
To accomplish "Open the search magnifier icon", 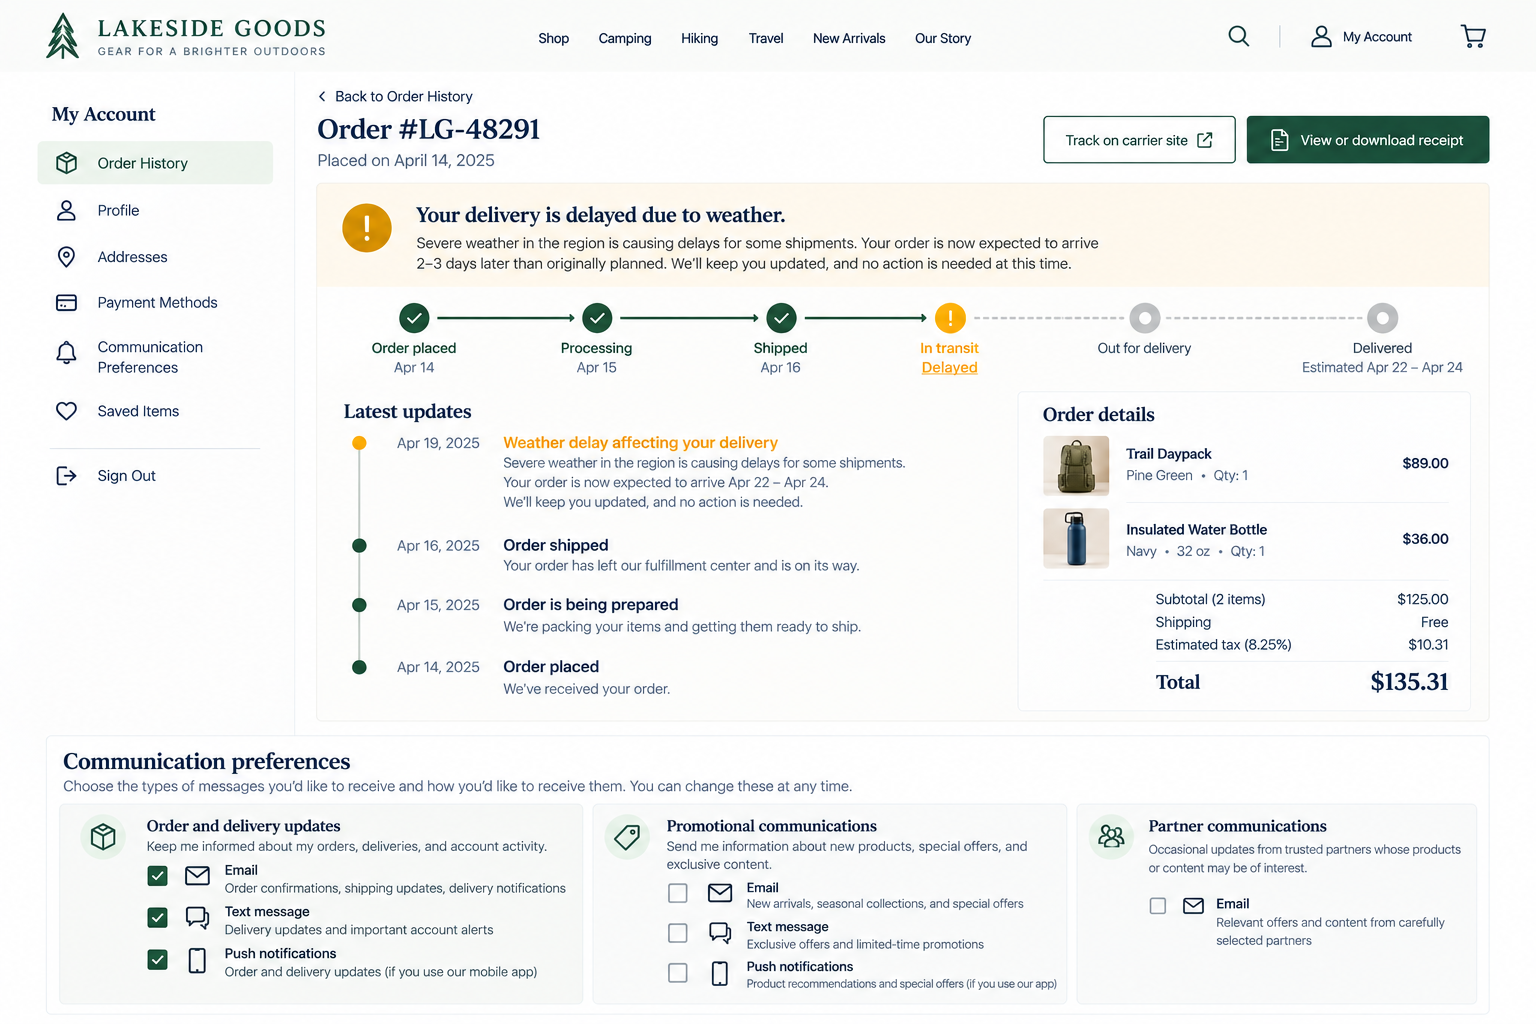I will pyautogui.click(x=1238, y=37).
